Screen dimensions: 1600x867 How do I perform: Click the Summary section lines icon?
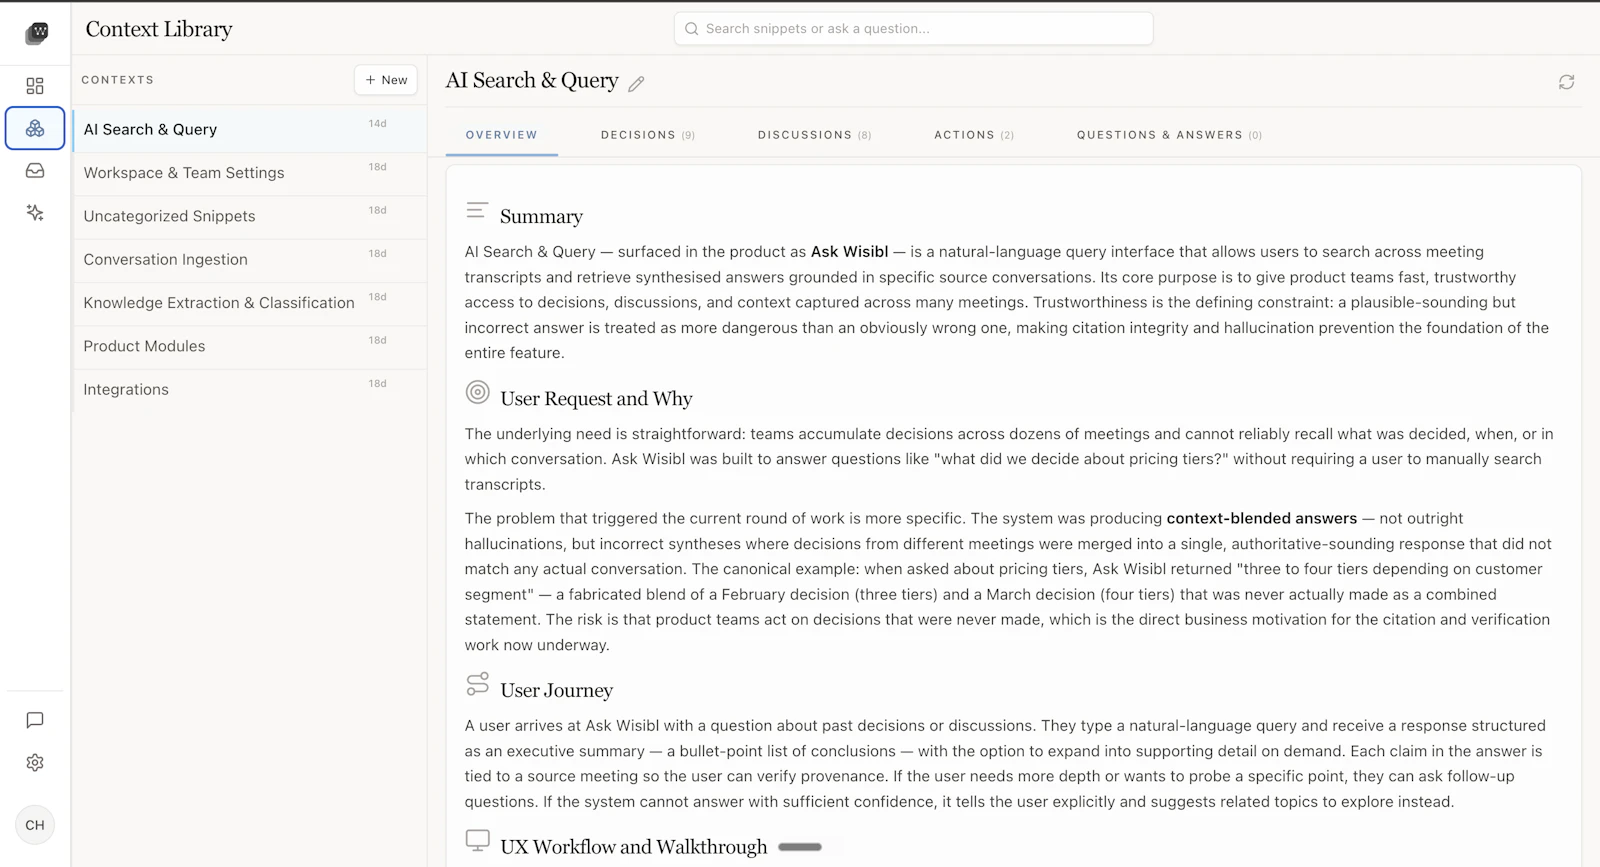477,211
